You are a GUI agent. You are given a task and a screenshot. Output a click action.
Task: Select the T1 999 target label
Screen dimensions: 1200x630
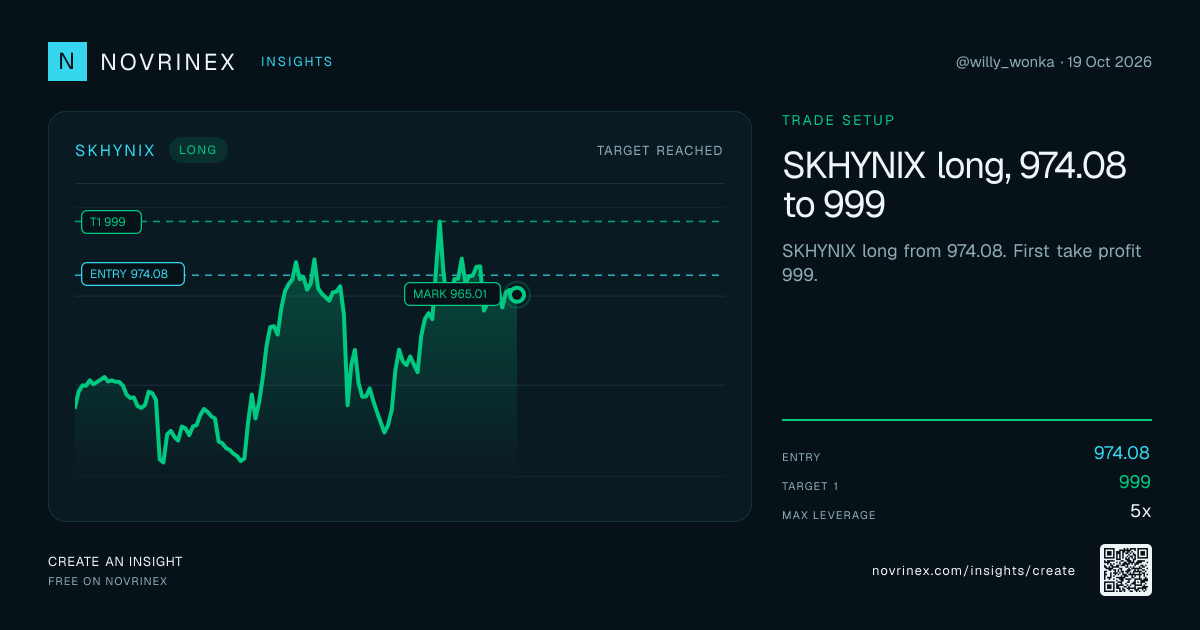pyautogui.click(x=111, y=222)
